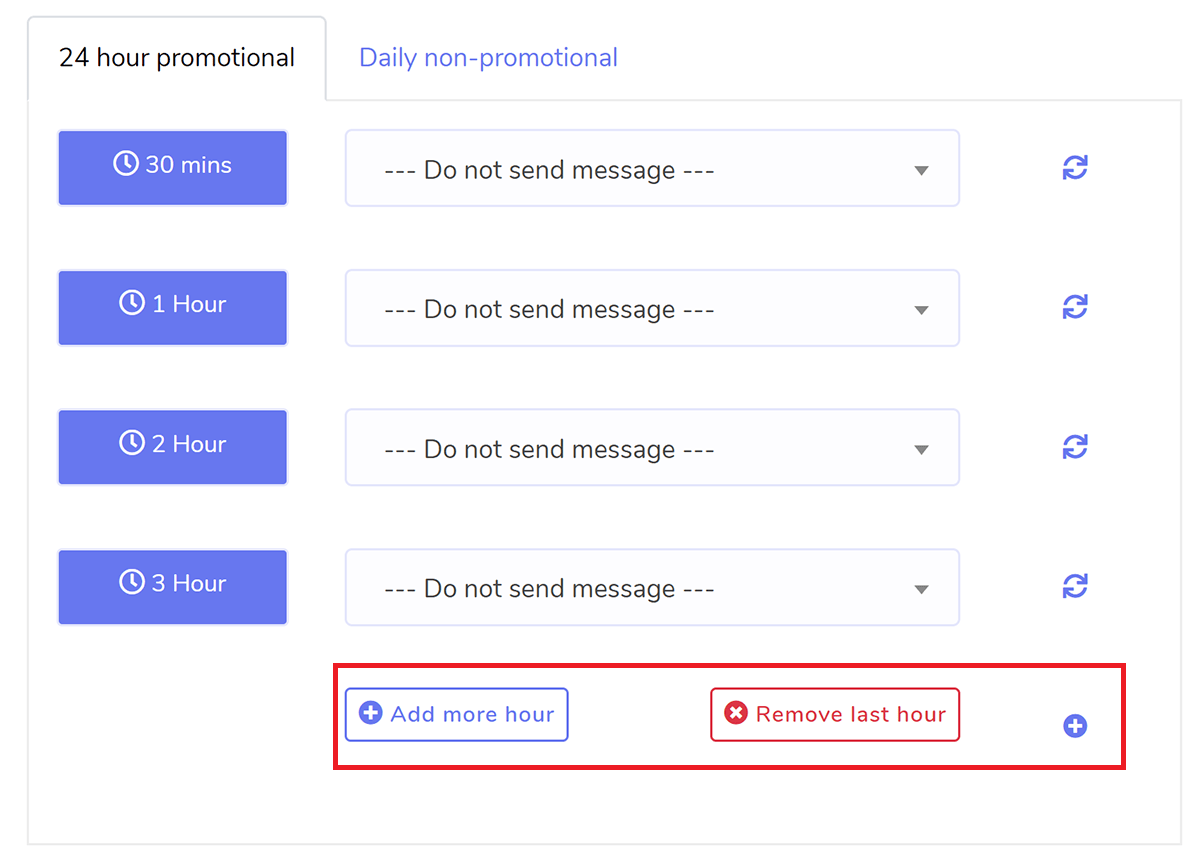This screenshot has width=1200, height=858.
Task: Click the Add more hour button
Action: (457, 714)
